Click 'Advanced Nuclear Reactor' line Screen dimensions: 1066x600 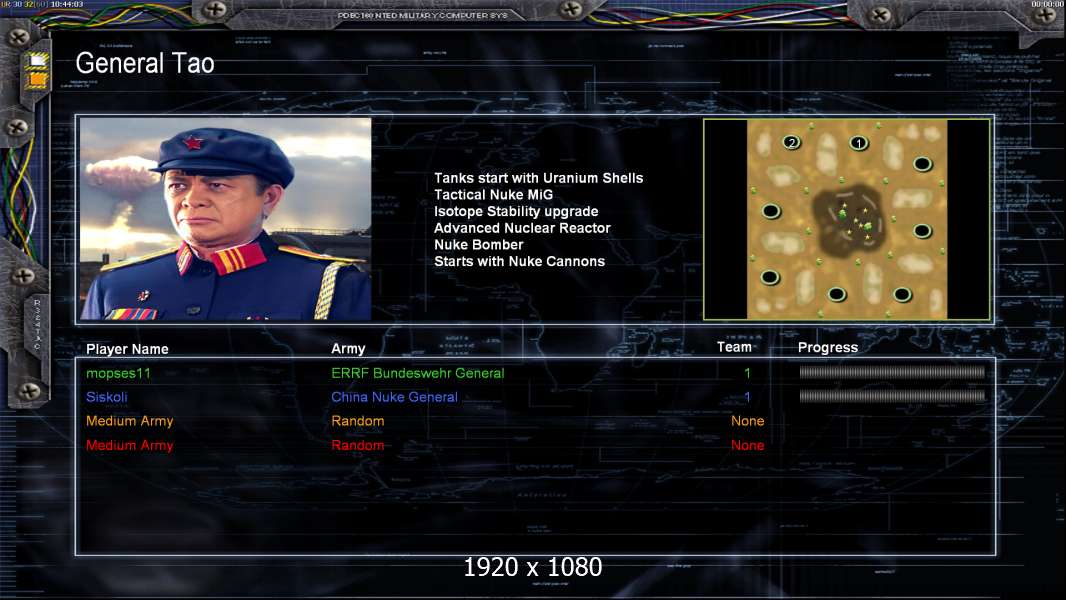(522, 228)
